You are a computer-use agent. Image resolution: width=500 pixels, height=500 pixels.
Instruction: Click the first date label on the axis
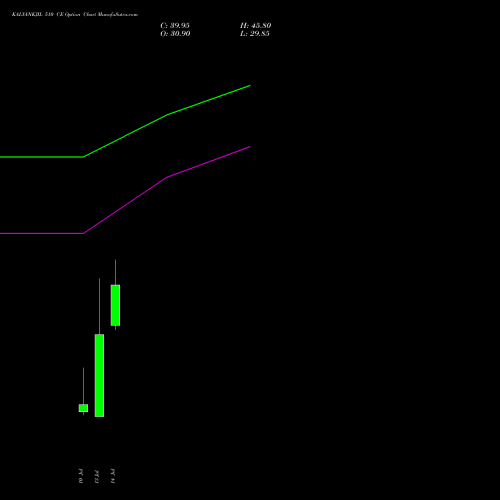click(x=81, y=476)
